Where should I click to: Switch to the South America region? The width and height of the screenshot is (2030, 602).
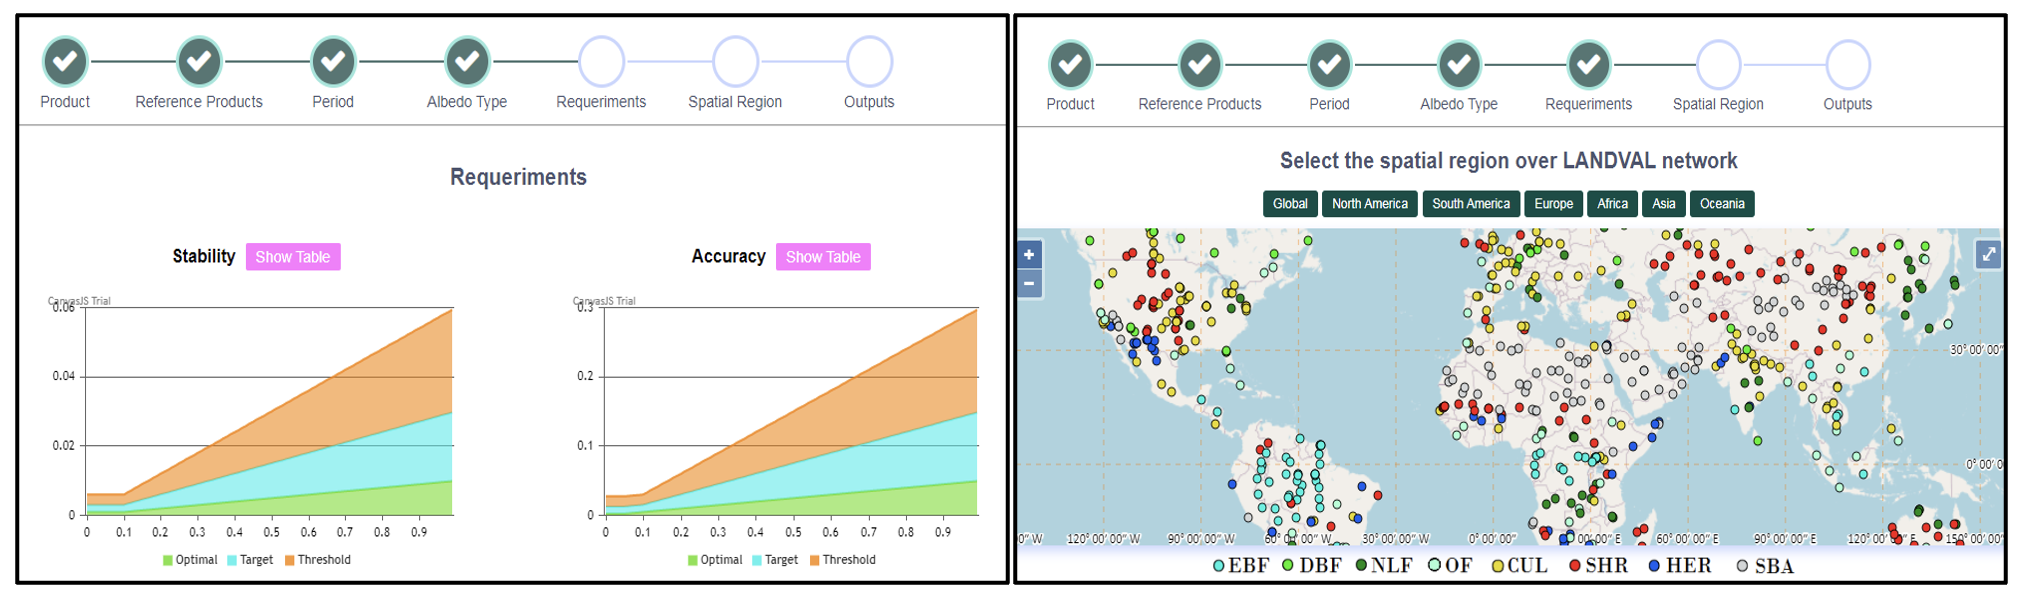click(x=1471, y=204)
